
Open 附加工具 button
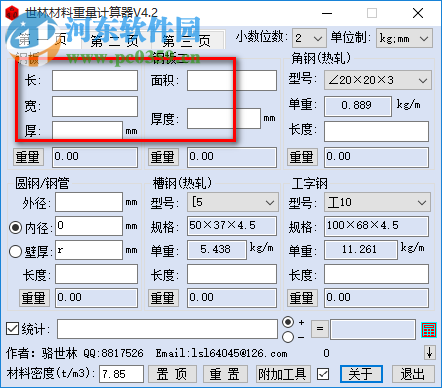tap(283, 374)
